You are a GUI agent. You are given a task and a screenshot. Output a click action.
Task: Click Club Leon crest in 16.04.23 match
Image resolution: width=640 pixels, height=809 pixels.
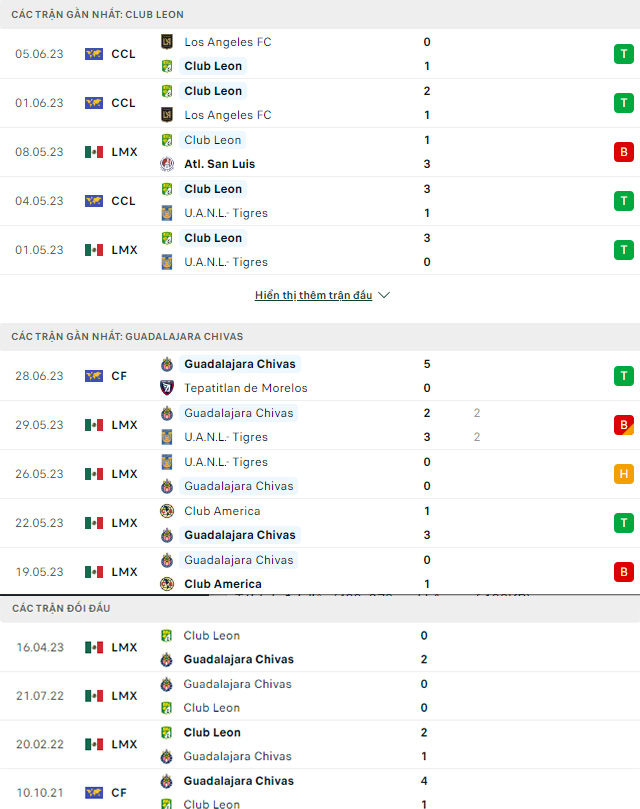click(x=167, y=635)
